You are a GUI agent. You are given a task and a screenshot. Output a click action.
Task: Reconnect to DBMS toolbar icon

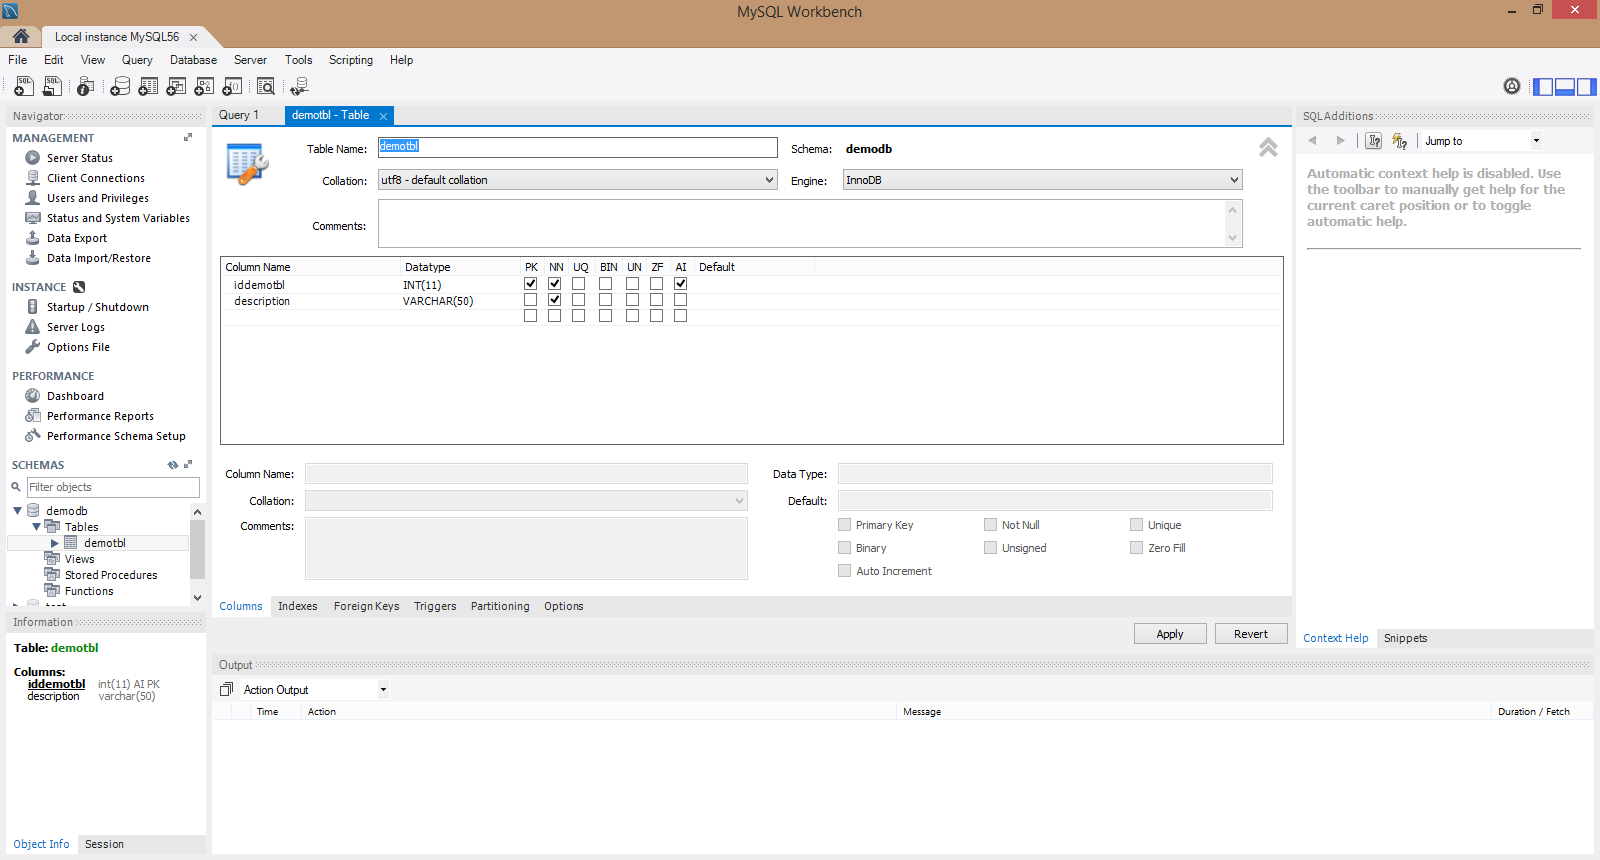299,86
